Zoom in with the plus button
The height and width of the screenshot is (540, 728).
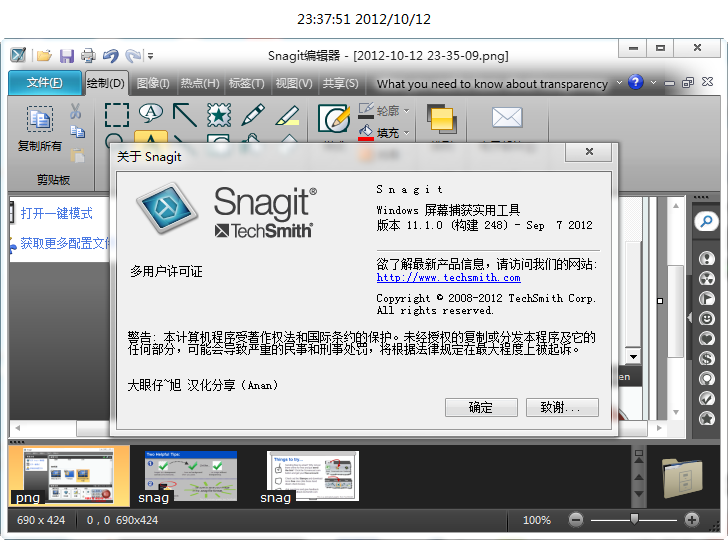coord(691,520)
